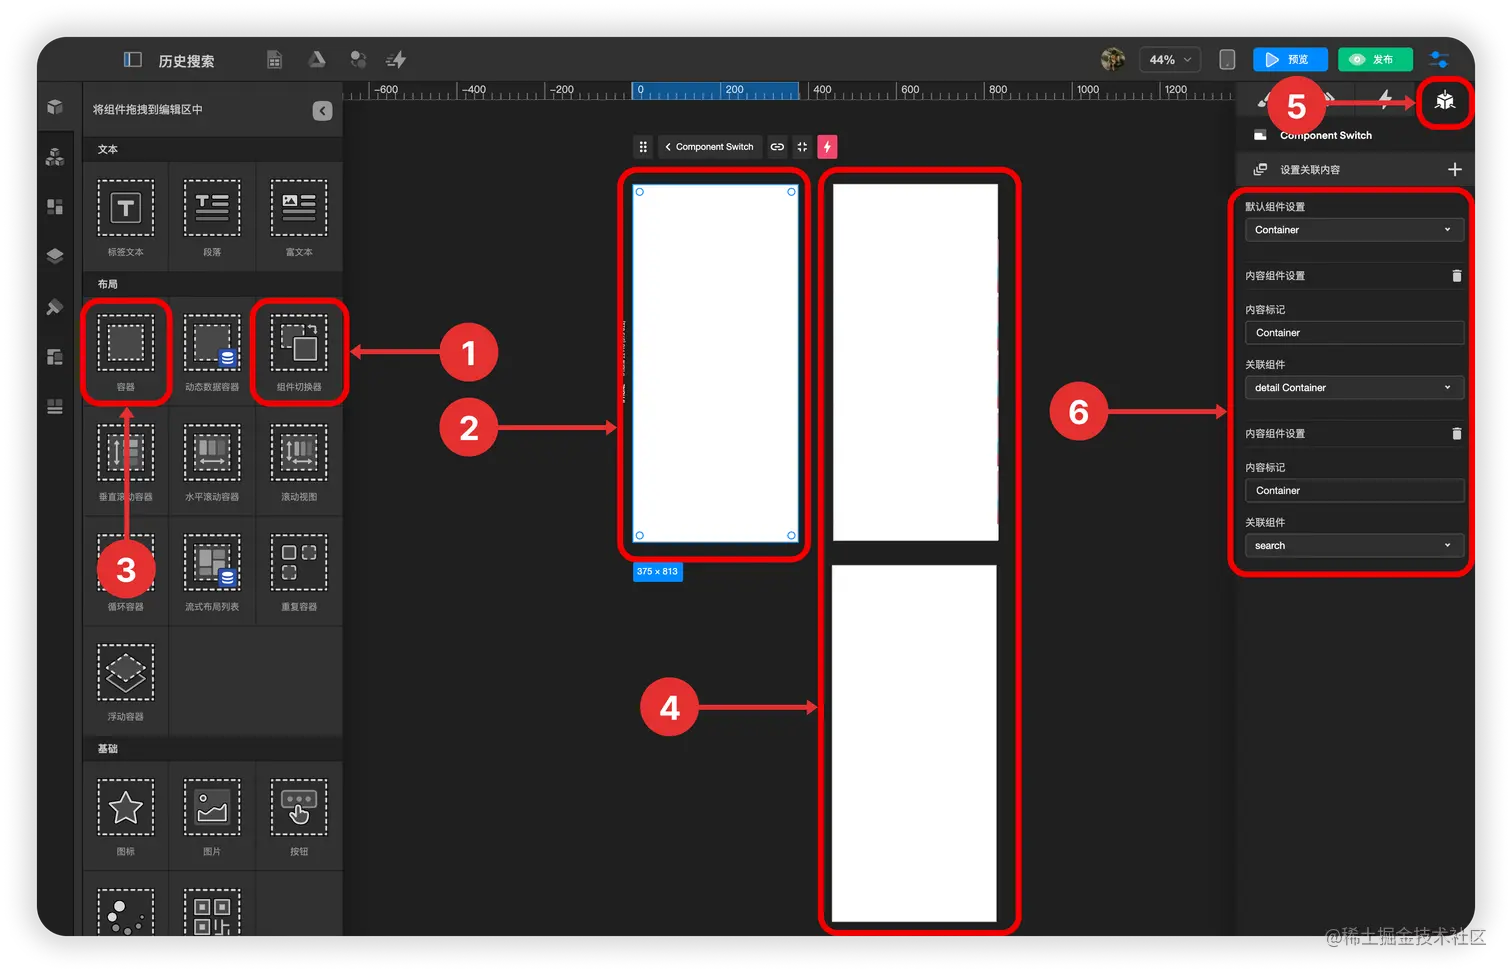Open the 默认组件设置 Container dropdown
This screenshot has width=1512, height=973.
(1354, 230)
